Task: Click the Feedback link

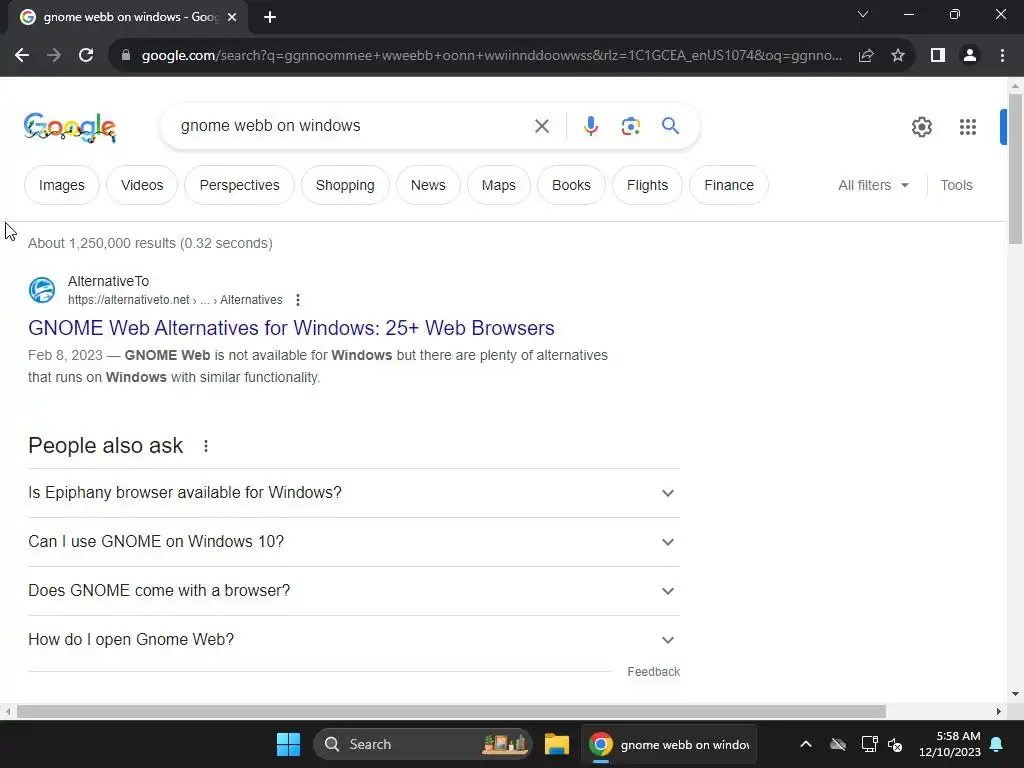Action: click(x=653, y=672)
